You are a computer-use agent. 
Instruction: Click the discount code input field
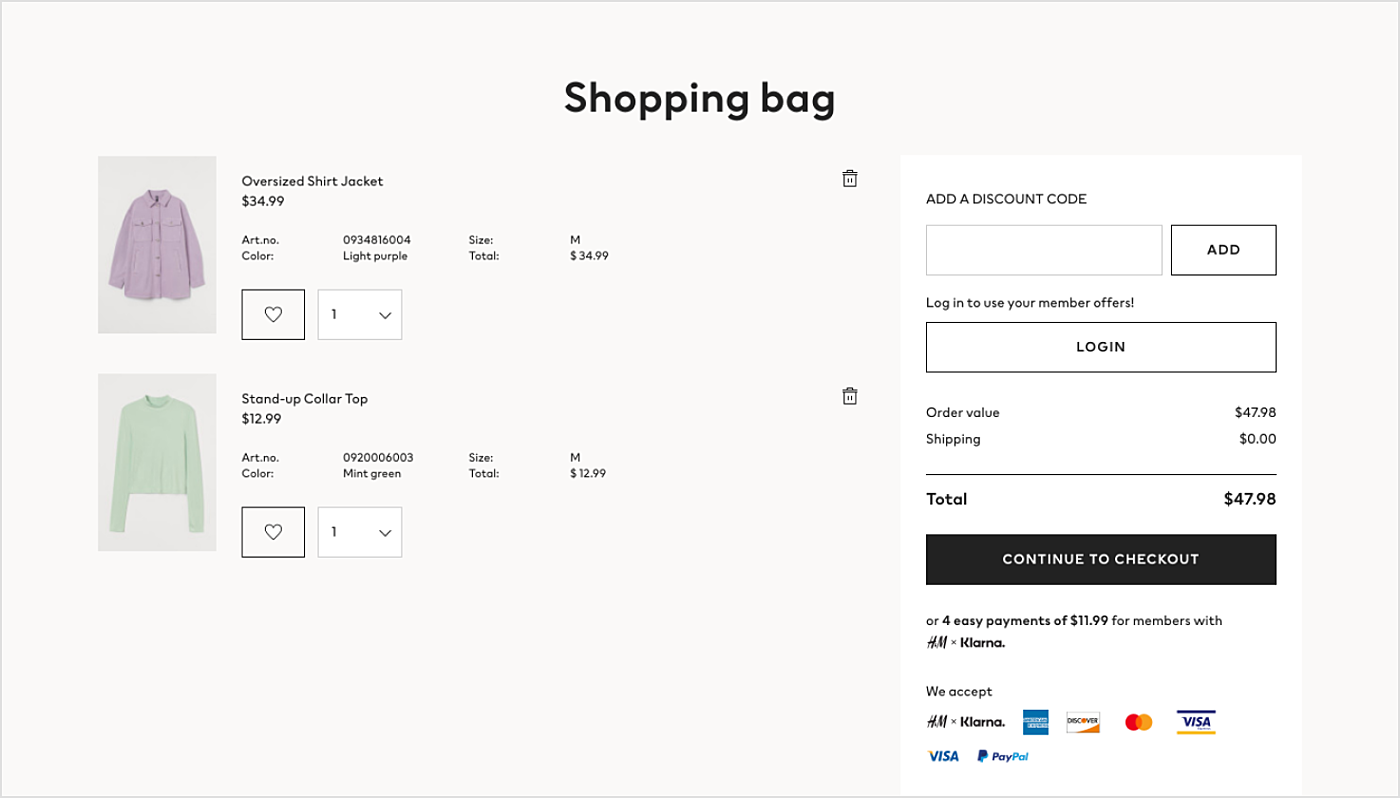[1044, 250]
